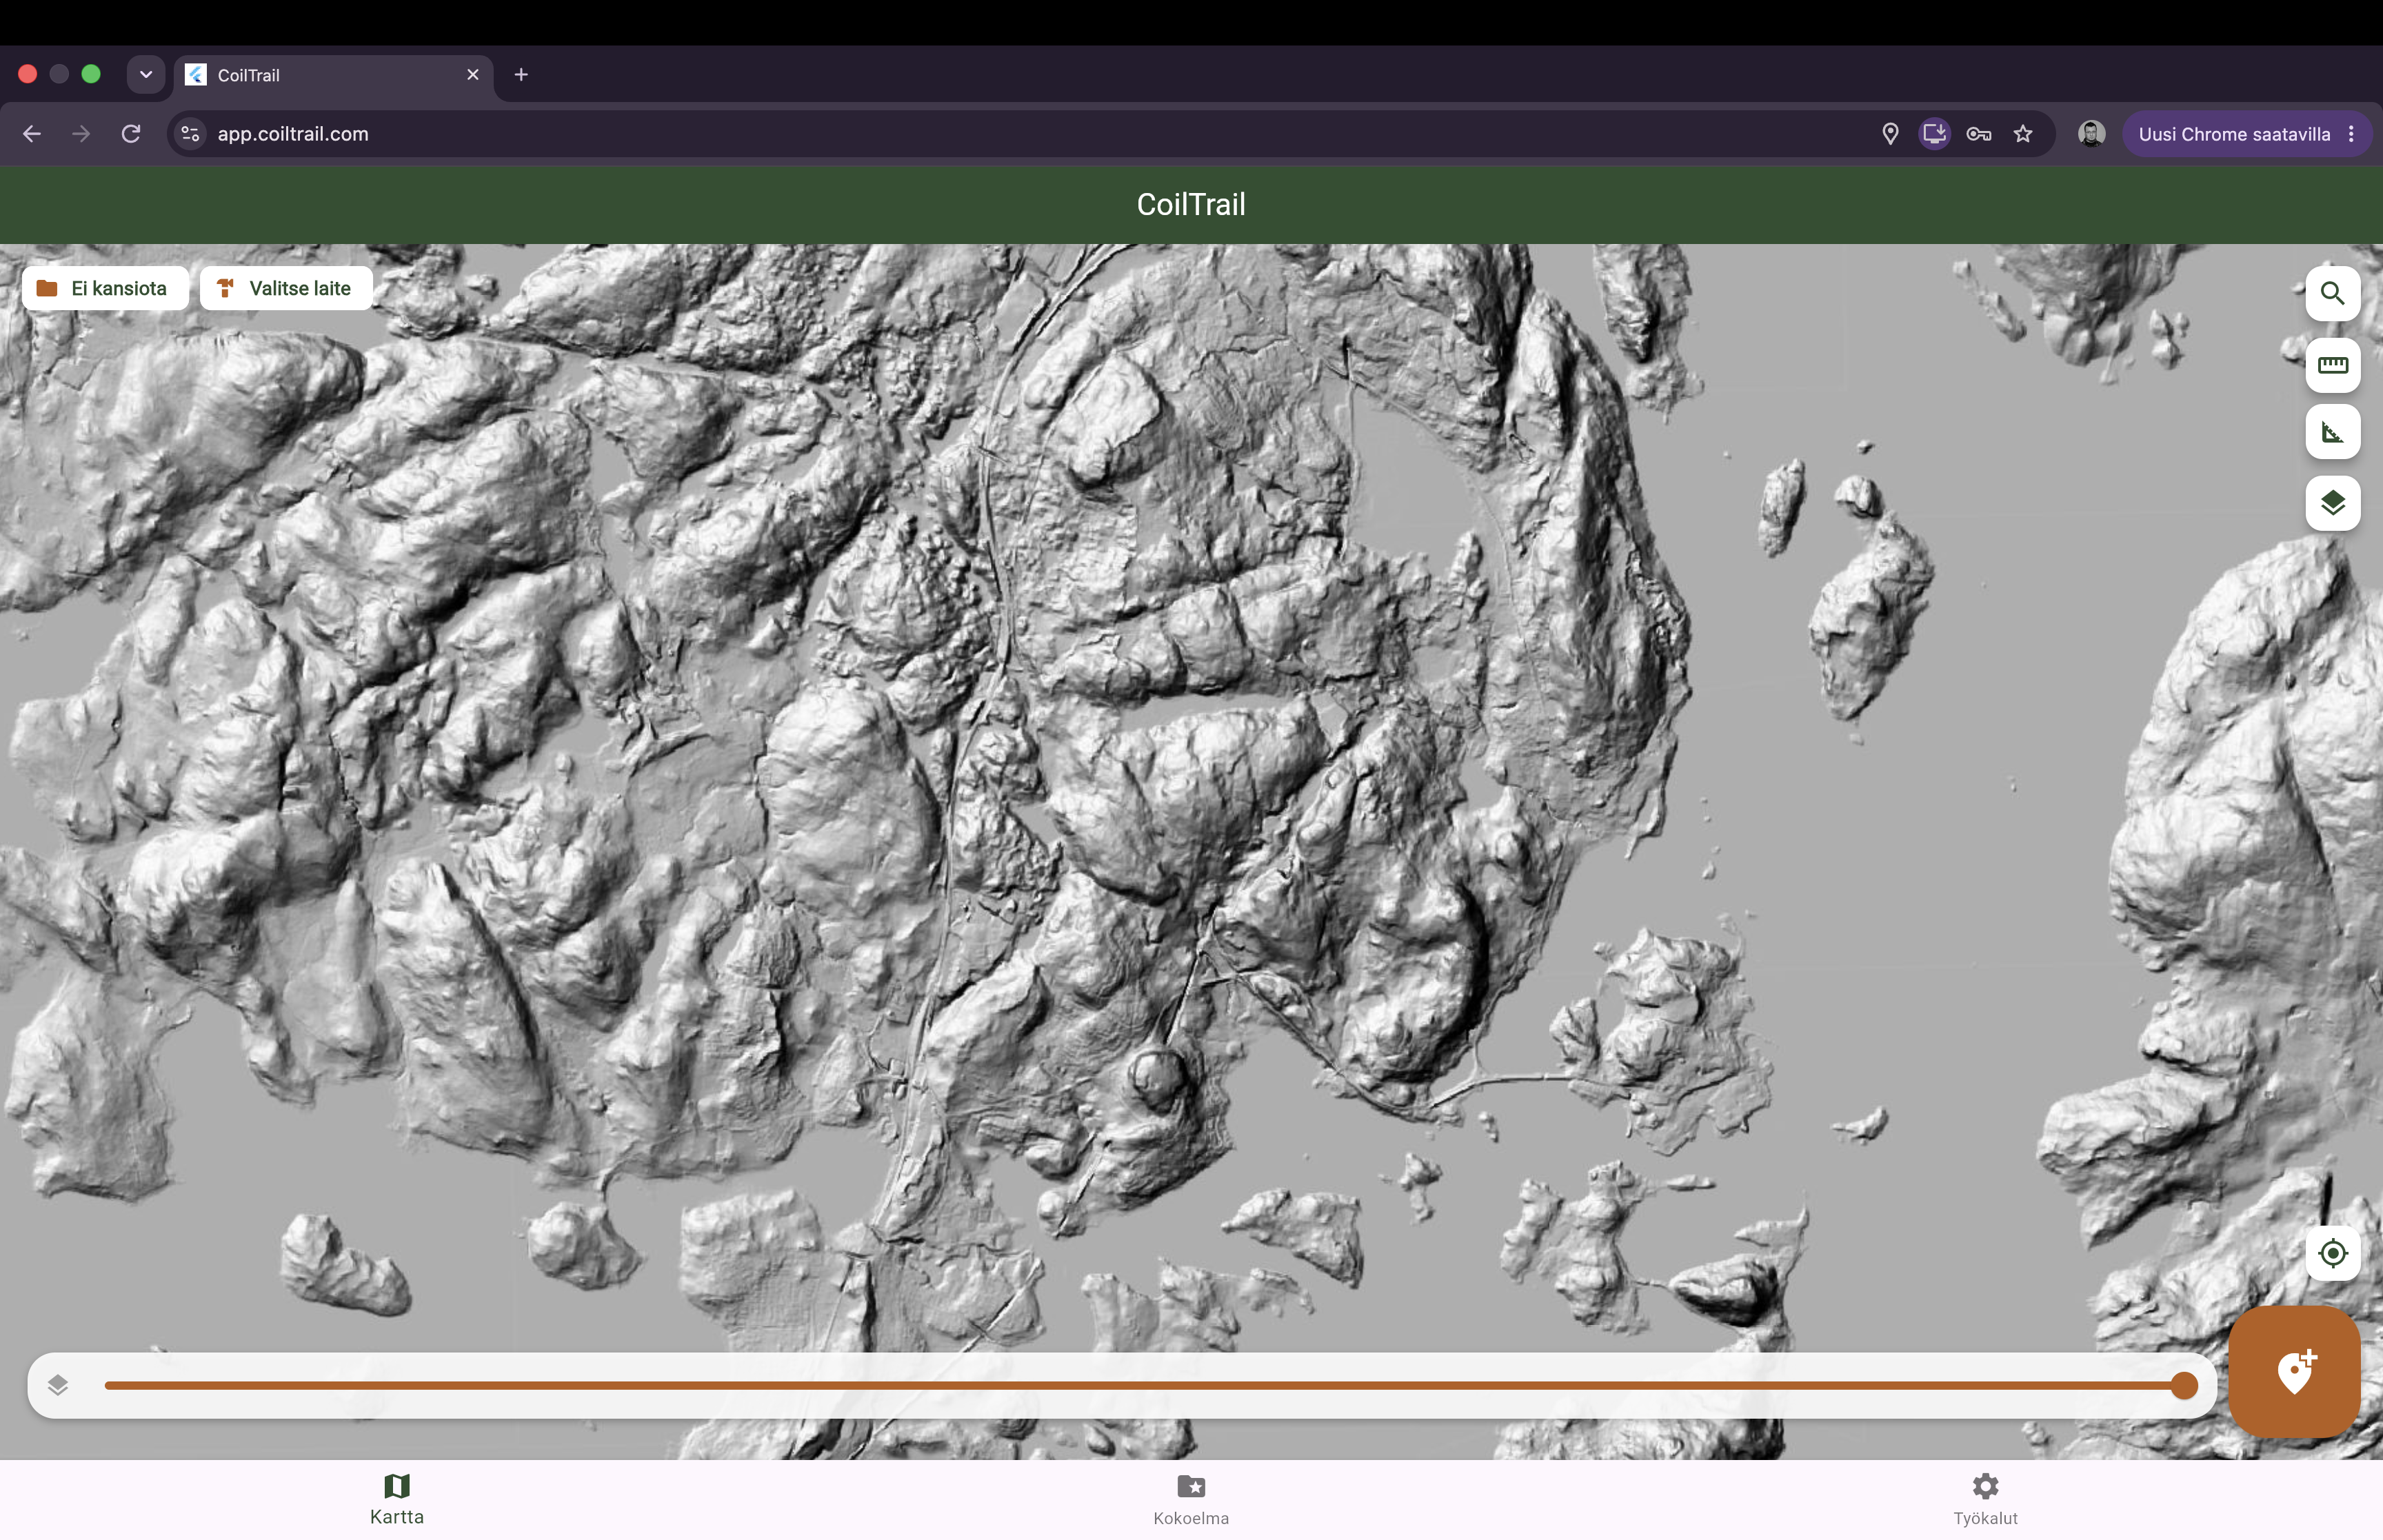This screenshot has width=2383, height=1540.
Task: Add a new find marker
Action: [2294, 1371]
